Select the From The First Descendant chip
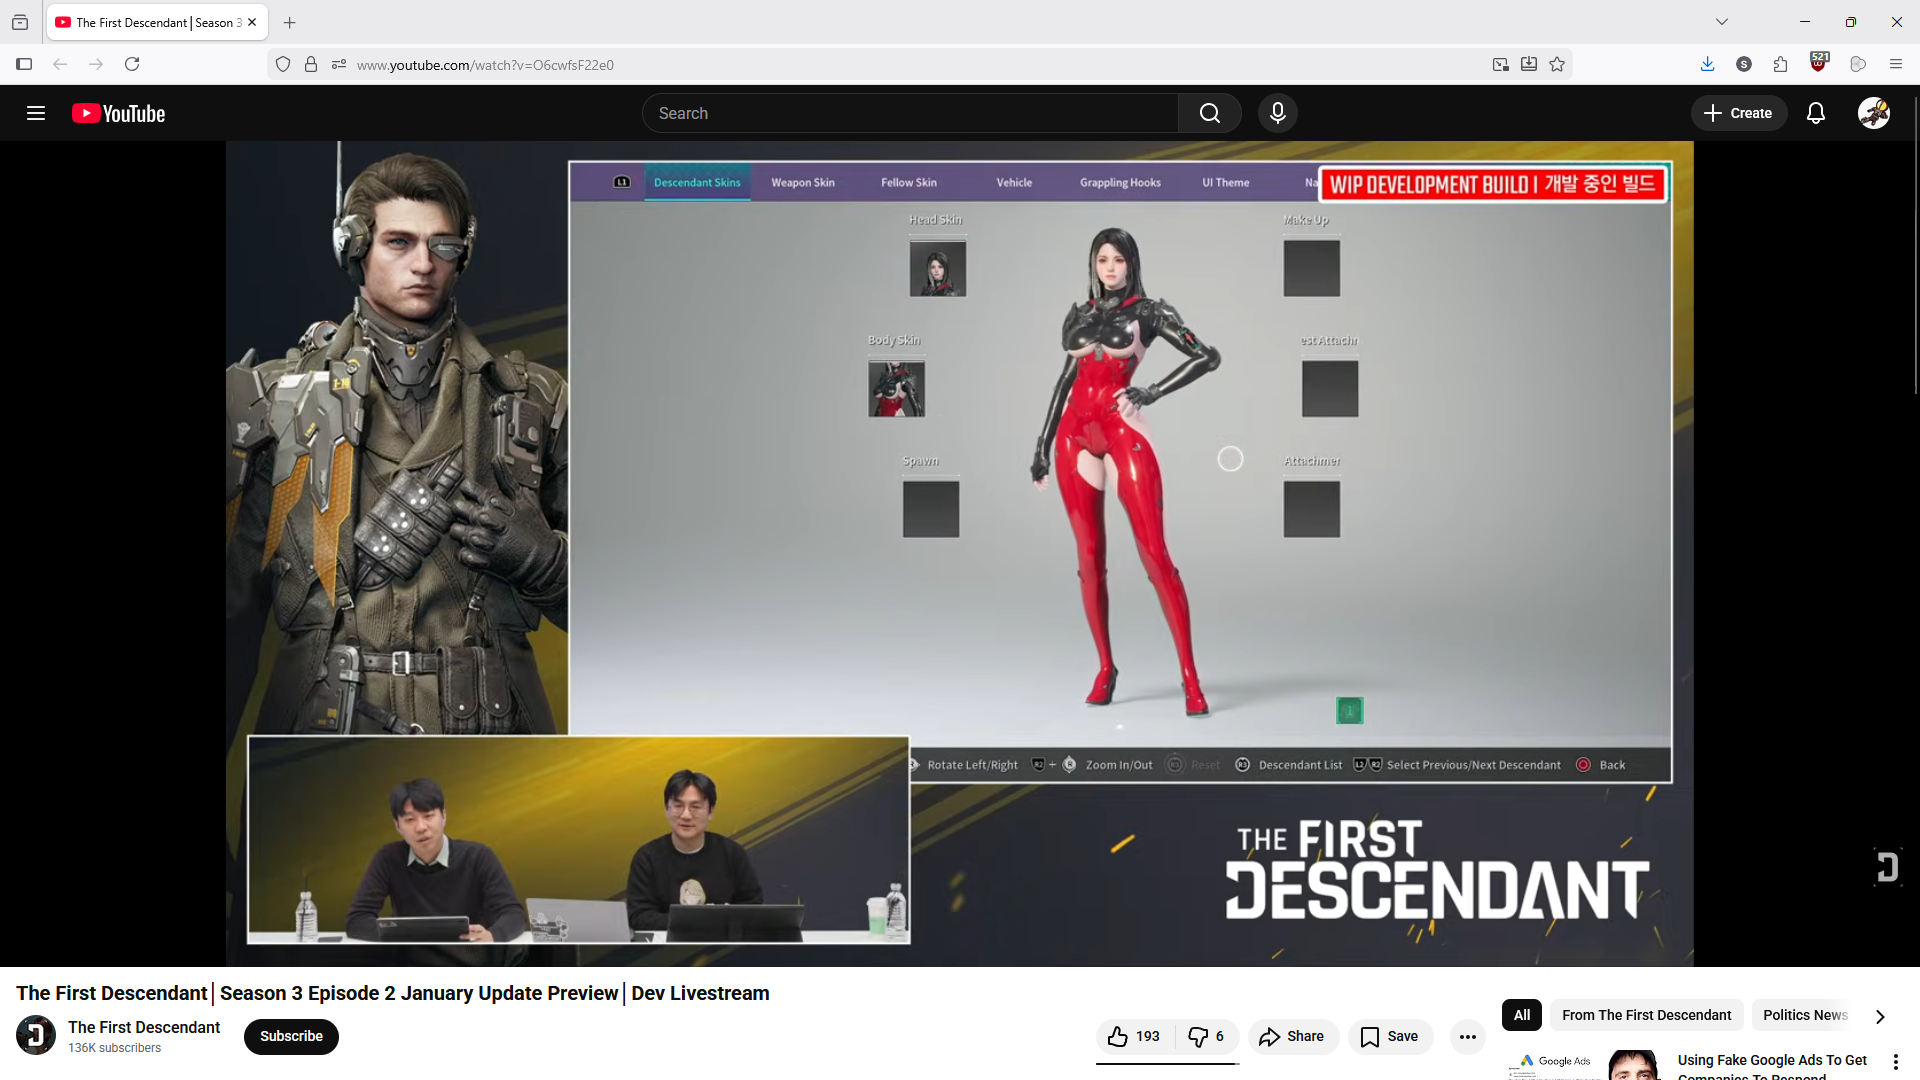Viewport: 1920px width, 1080px height. click(1646, 1015)
